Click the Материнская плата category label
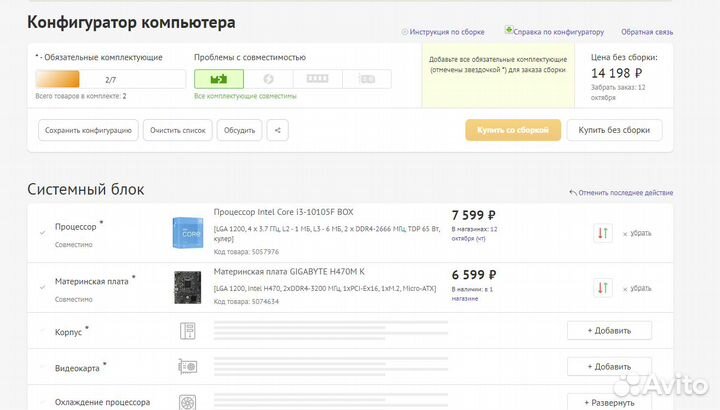 pos(92,281)
